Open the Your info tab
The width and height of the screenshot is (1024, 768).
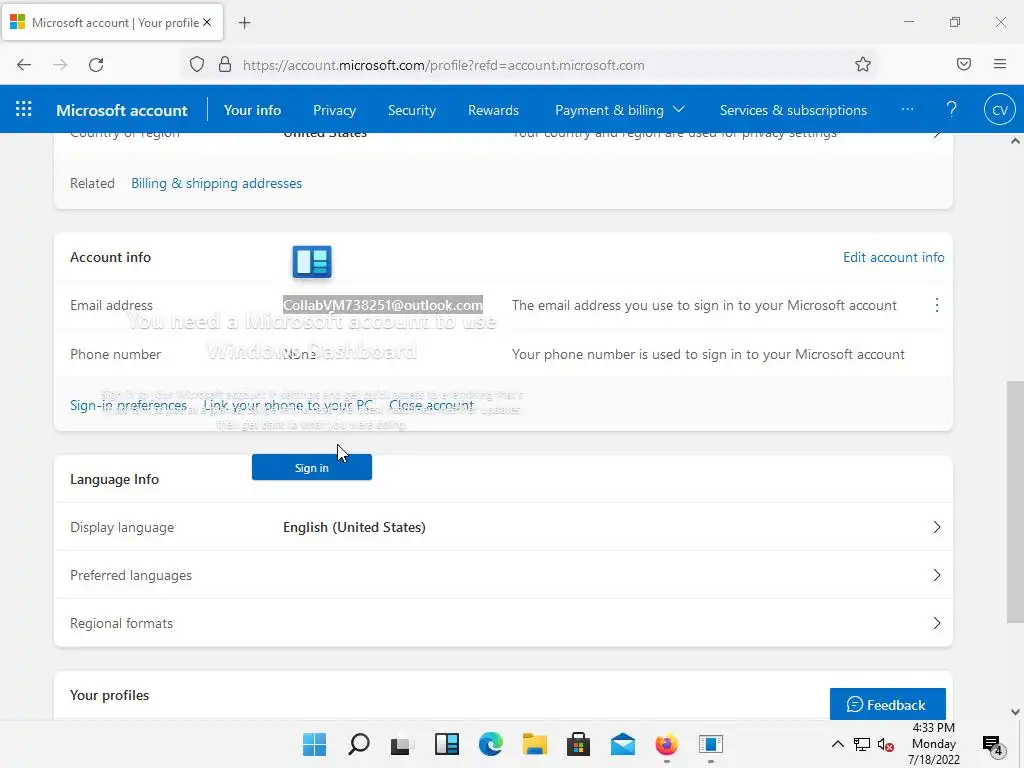pos(252,110)
